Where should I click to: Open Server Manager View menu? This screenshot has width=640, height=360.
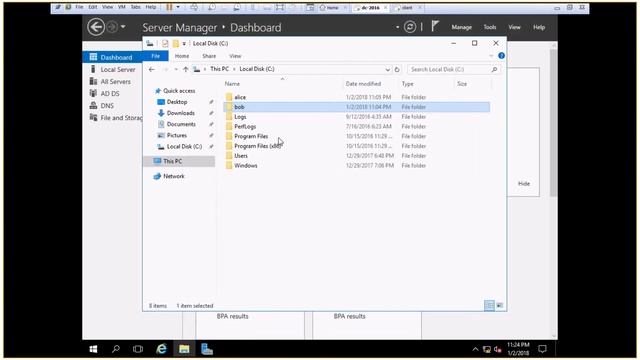514,27
